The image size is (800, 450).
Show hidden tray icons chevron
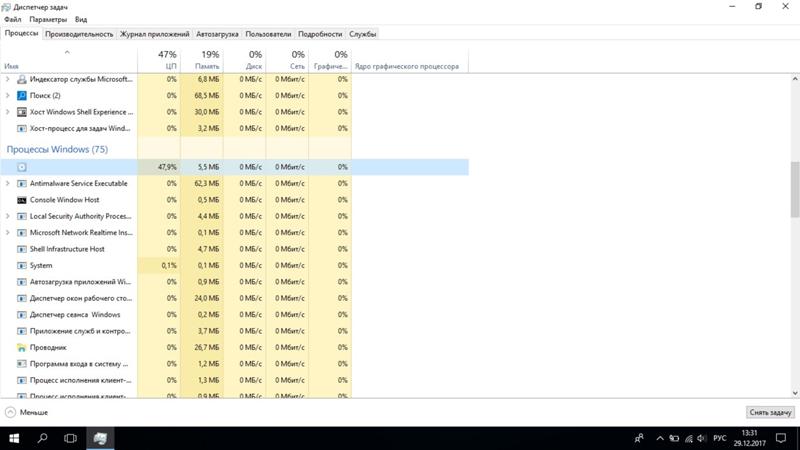660,438
